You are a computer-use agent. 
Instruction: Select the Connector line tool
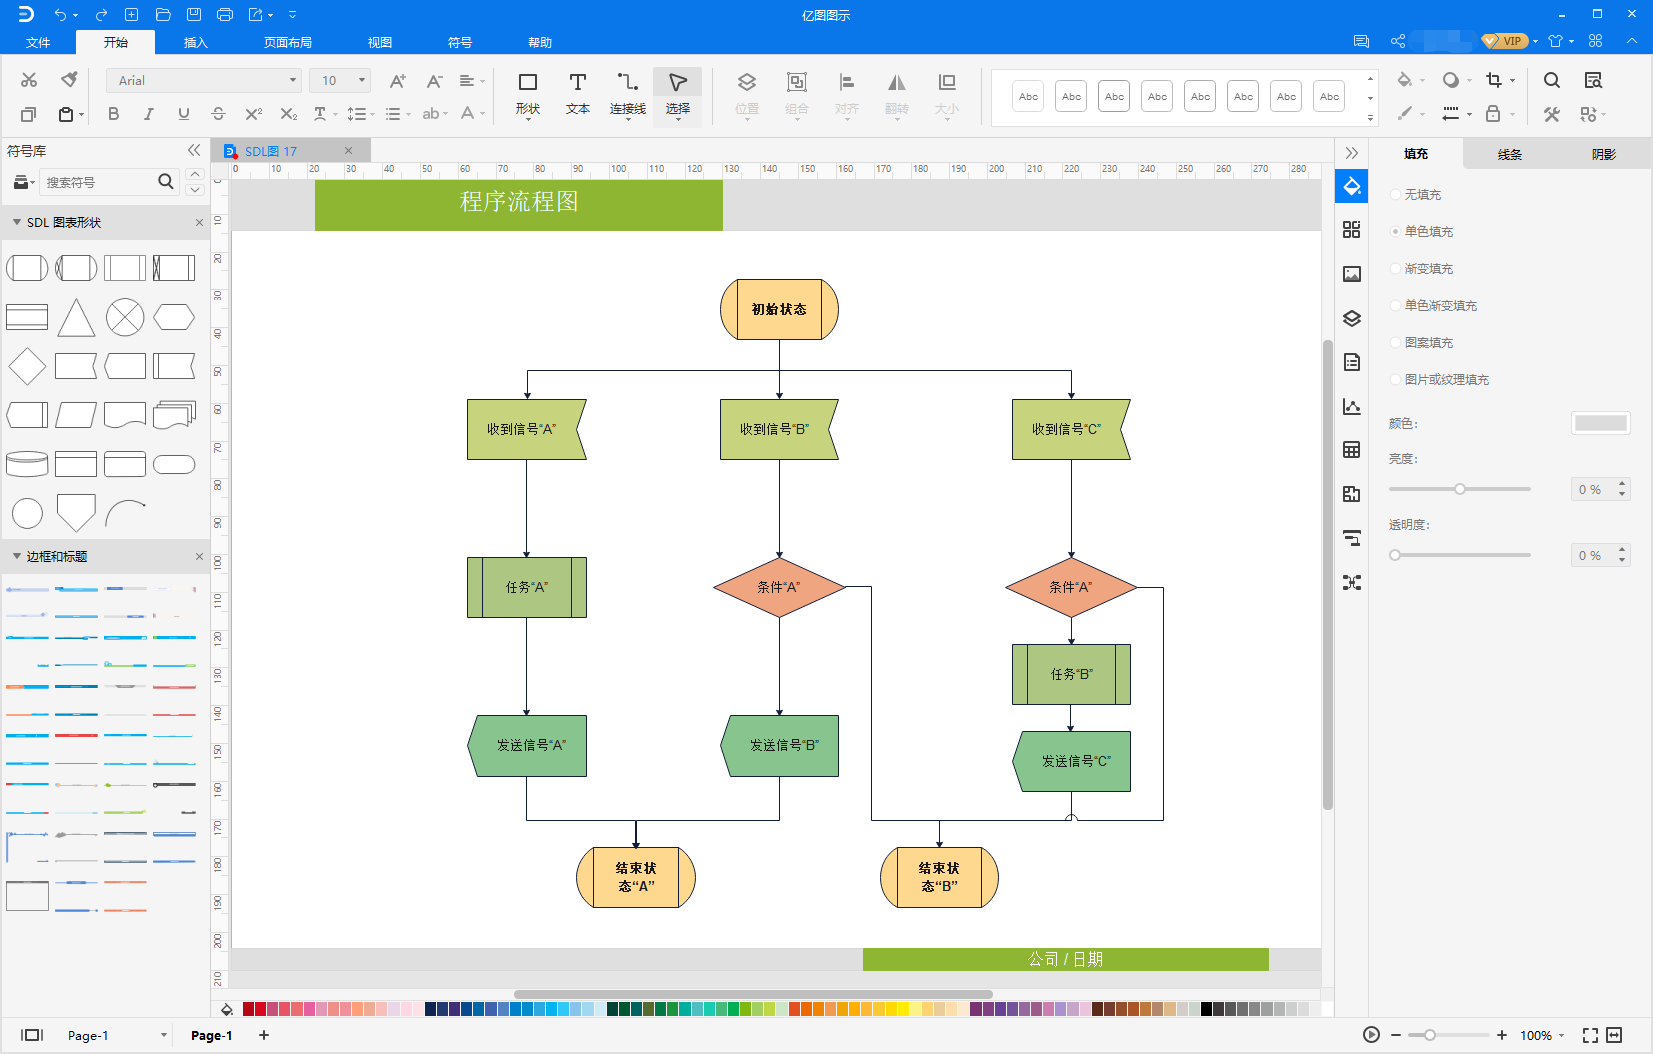[628, 94]
